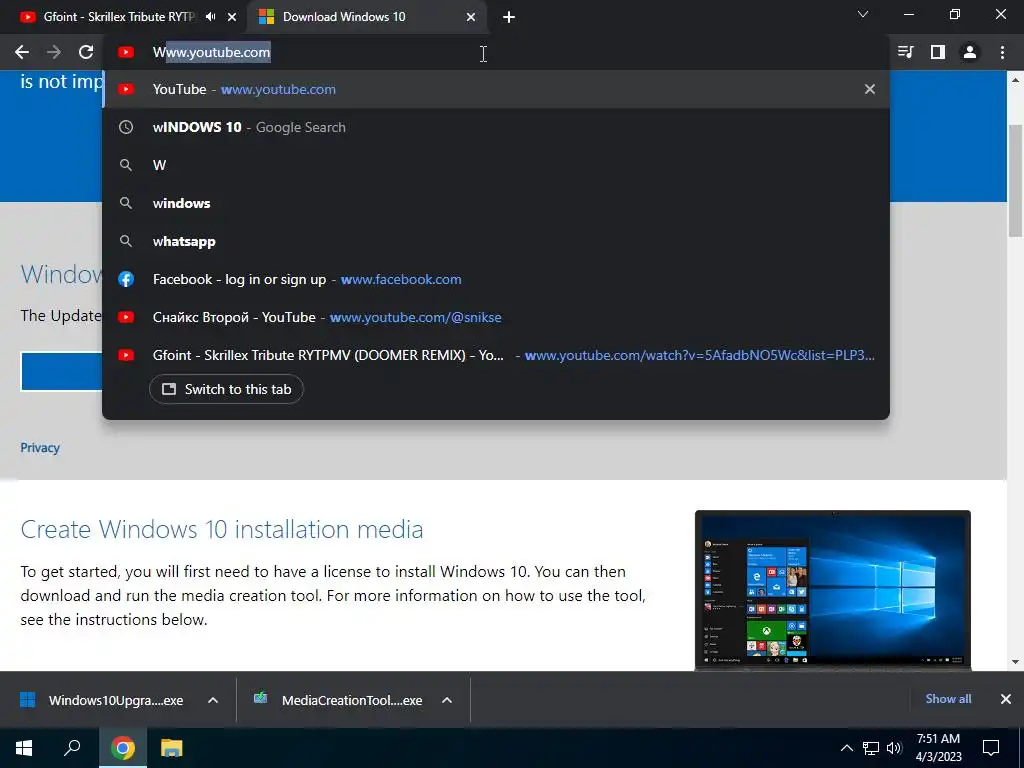Open Facebook log in suggestion

[496, 279]
